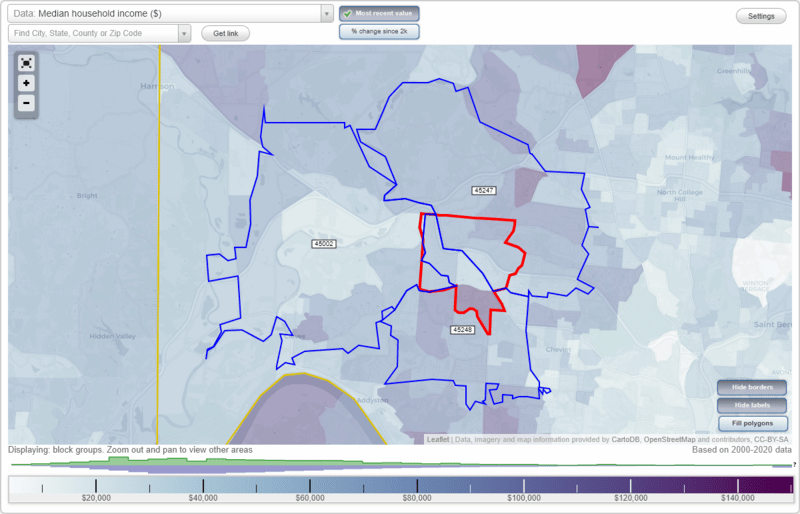Click the 45248 zip code label
Viewport: 800px width, 514px height.
coord(463,330)
